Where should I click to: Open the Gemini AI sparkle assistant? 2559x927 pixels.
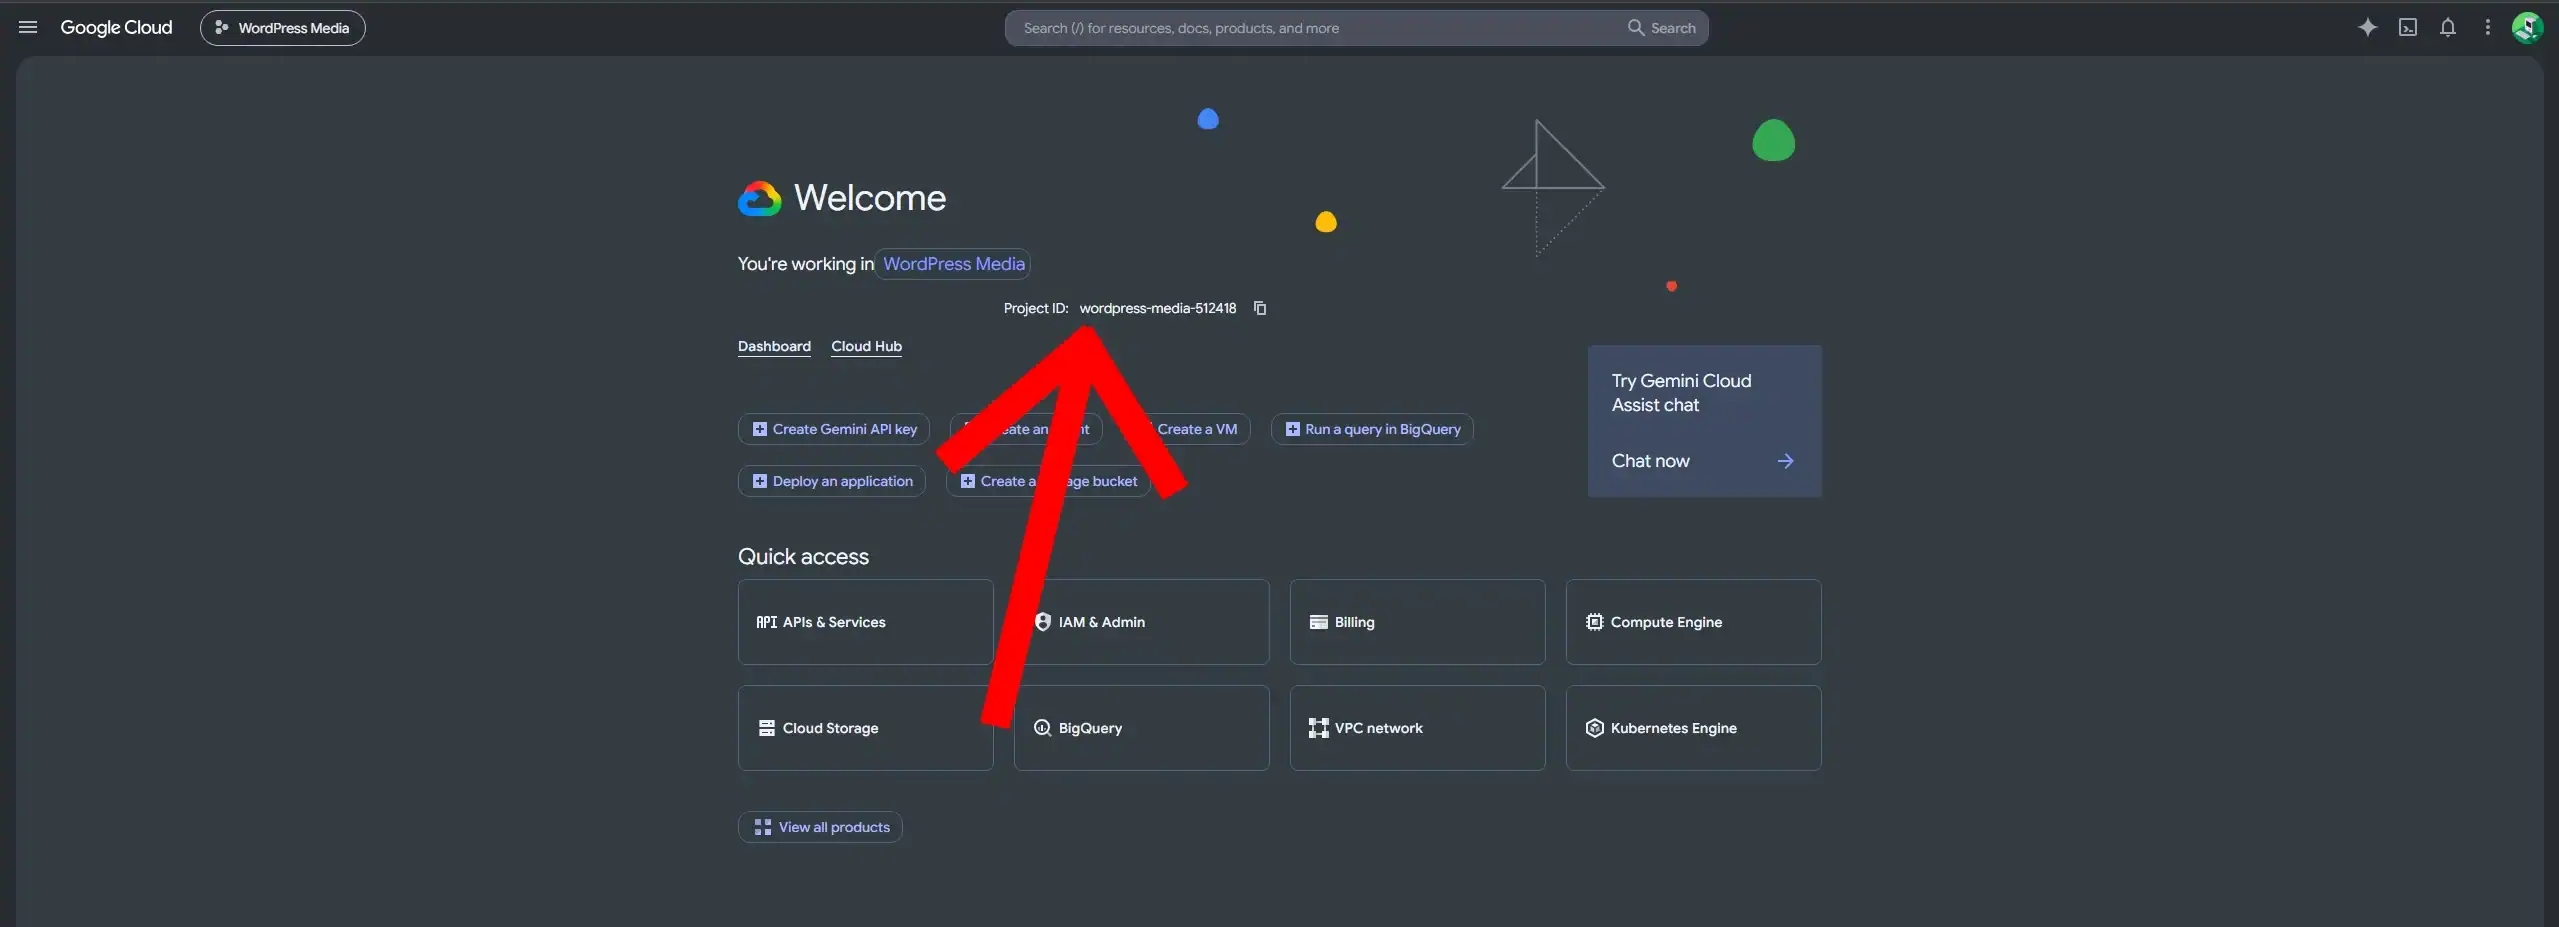tap(2367, 28)
